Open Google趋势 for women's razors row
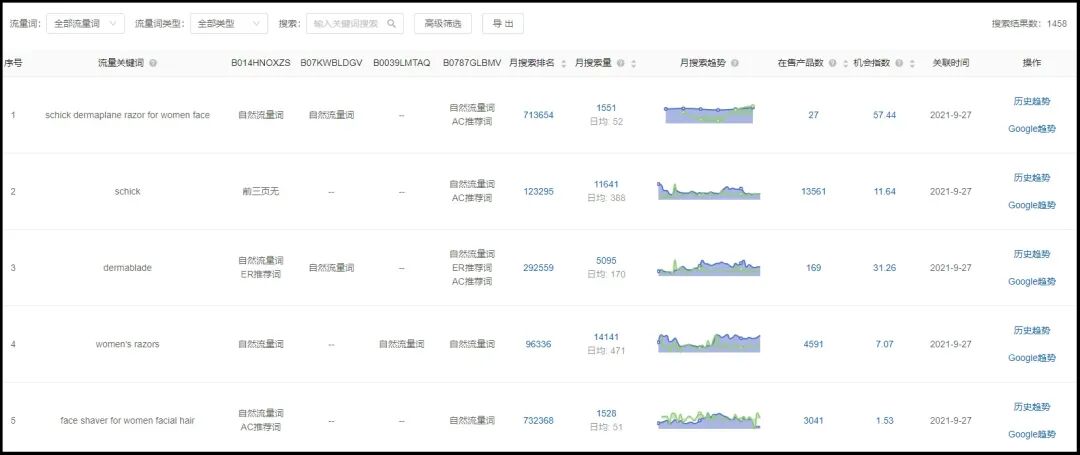The width and height of the screenshot is (1080, 455). (x=1032, y=358)
